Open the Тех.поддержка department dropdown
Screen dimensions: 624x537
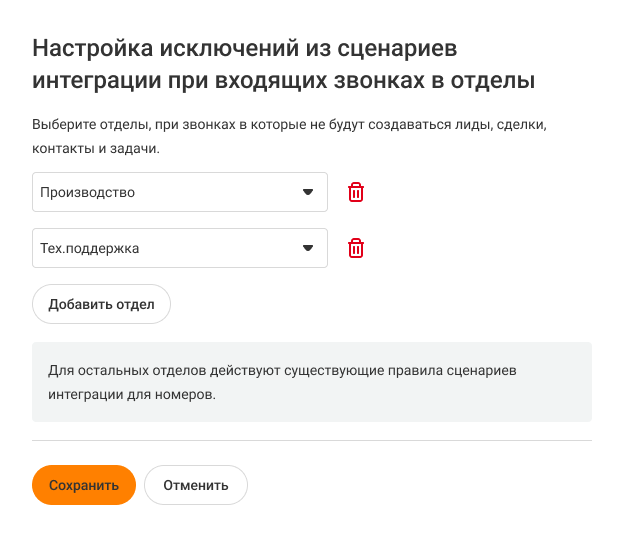pos(180,248)
